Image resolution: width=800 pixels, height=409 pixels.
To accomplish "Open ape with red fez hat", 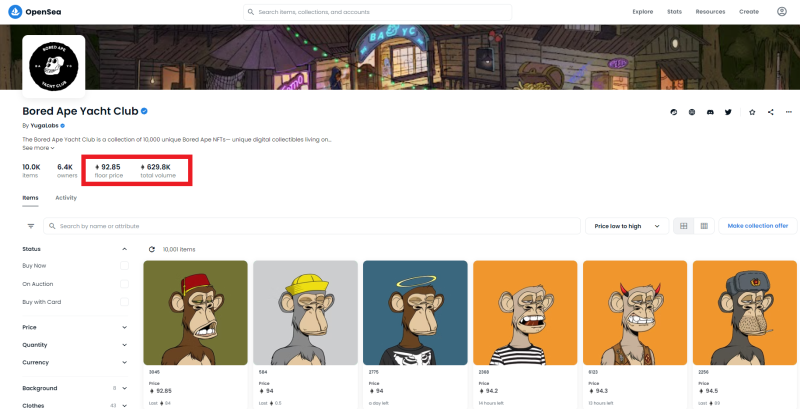I will (x=195, y=313).
